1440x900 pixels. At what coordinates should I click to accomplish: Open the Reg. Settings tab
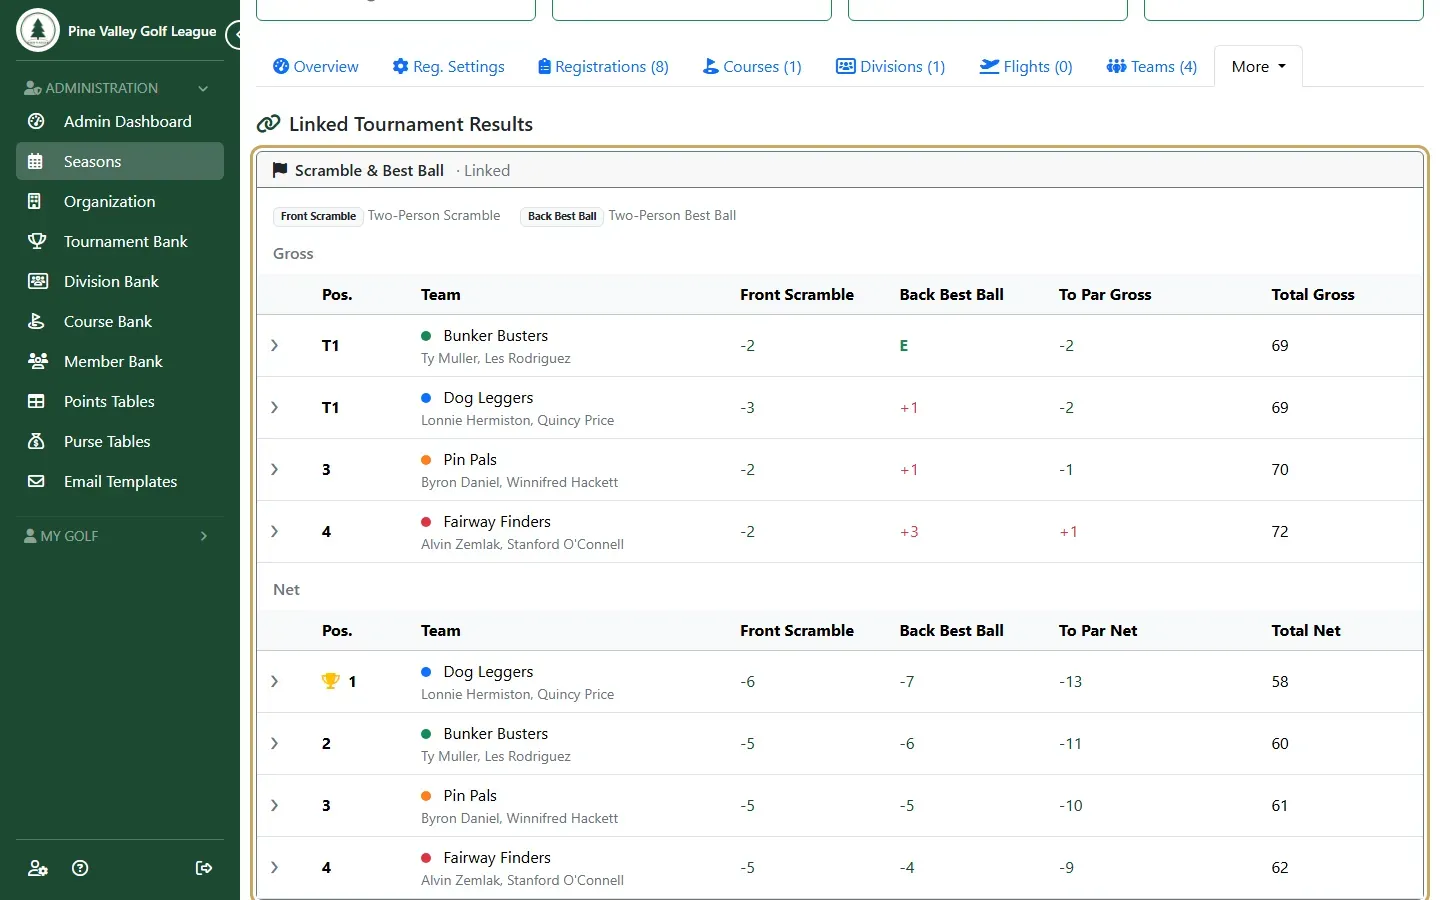(448, 66)
